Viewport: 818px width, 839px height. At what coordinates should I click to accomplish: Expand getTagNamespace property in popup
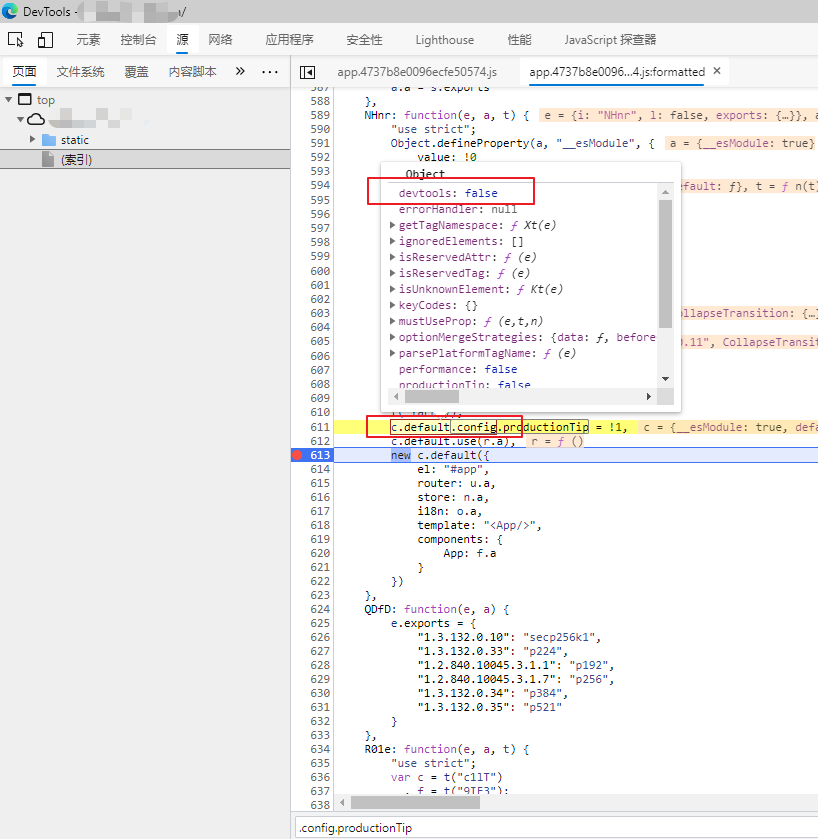(392, 225)
